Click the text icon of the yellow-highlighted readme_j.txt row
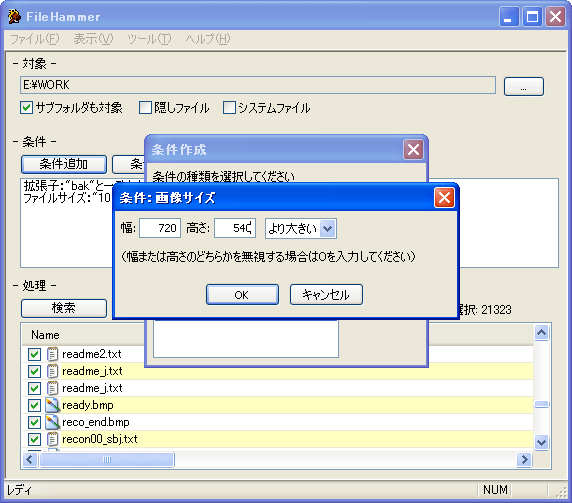Image resolution: width=572 pixels, height=503 pixels. (53, 371)
